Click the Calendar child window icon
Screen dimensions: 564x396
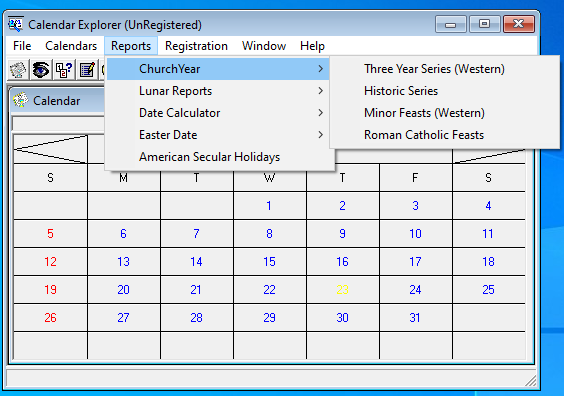[x=21, y=100]
